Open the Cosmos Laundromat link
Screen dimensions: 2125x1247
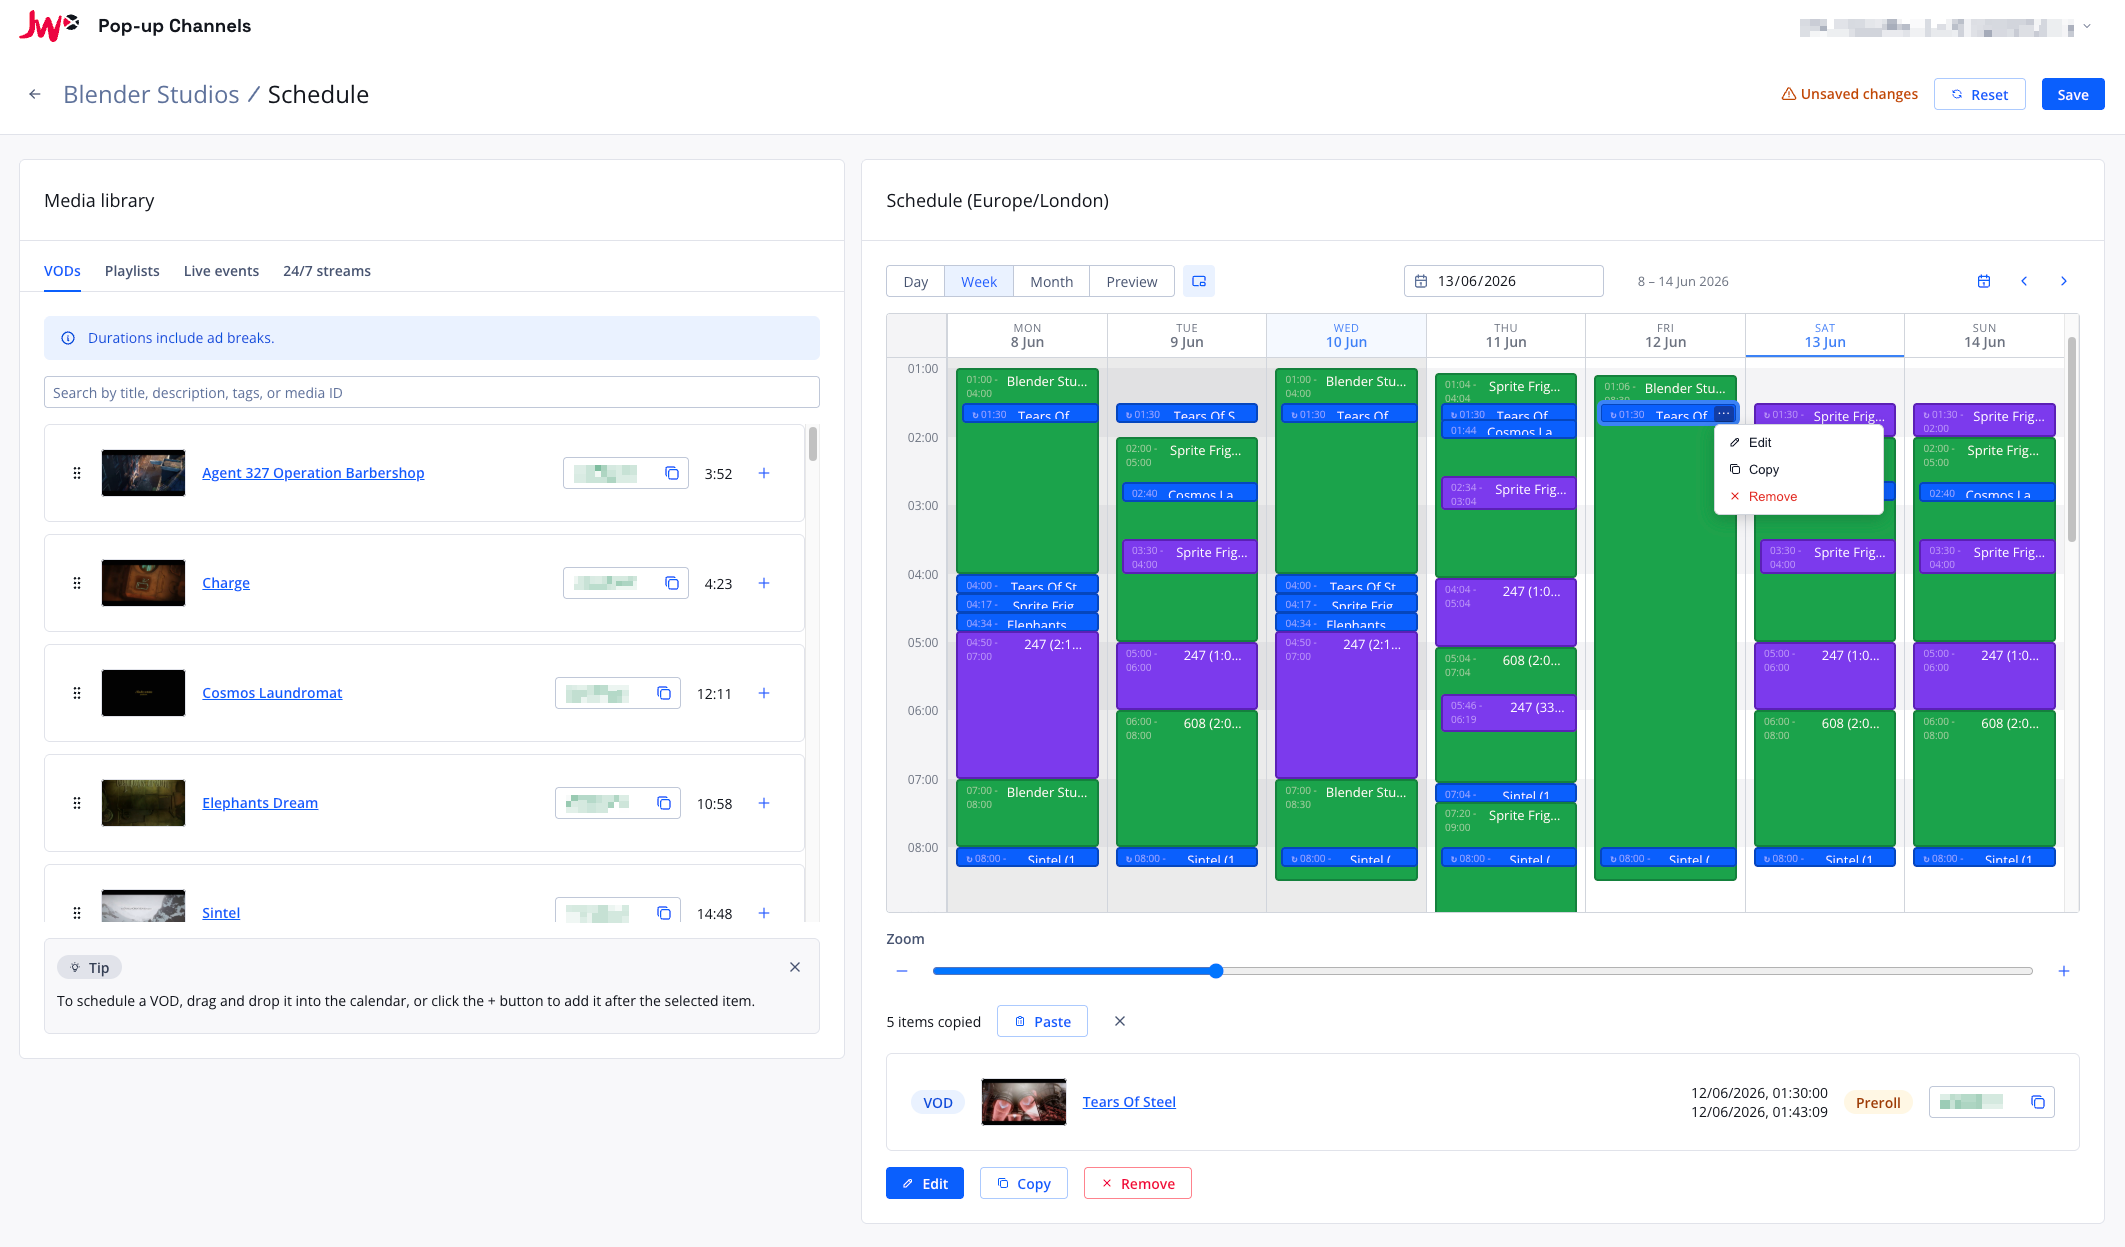pos(272,693)
